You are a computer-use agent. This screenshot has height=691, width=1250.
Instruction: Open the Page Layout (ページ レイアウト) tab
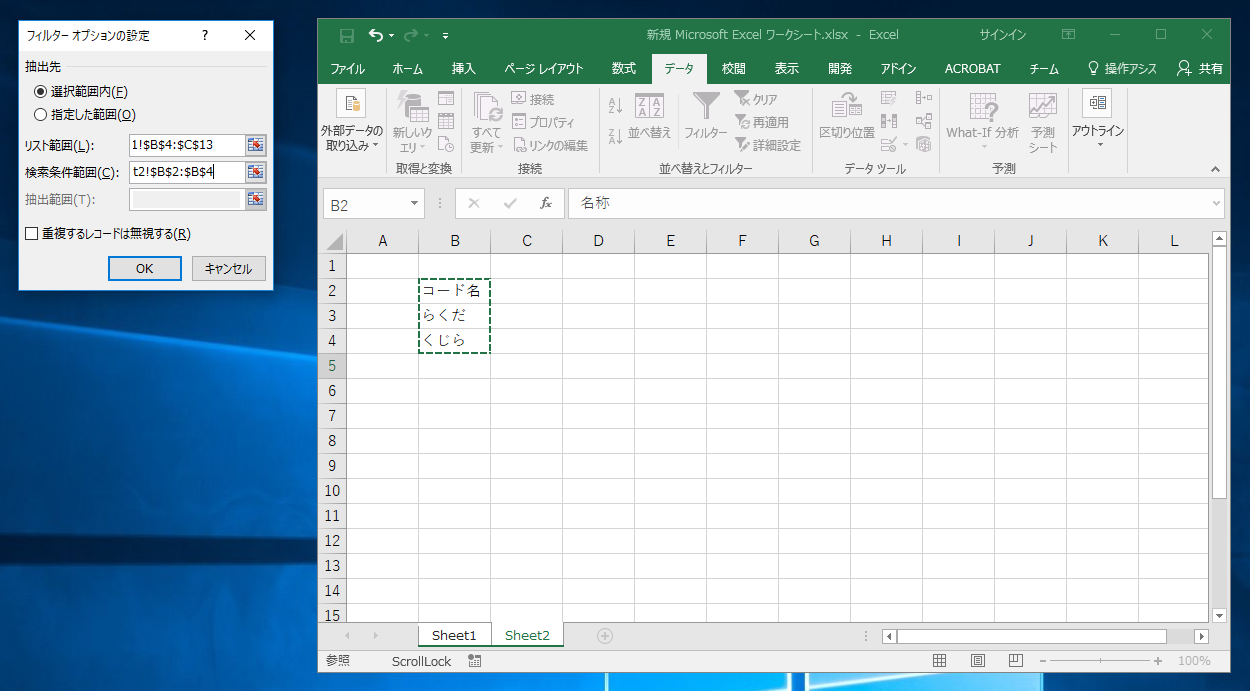pos(543,69)
